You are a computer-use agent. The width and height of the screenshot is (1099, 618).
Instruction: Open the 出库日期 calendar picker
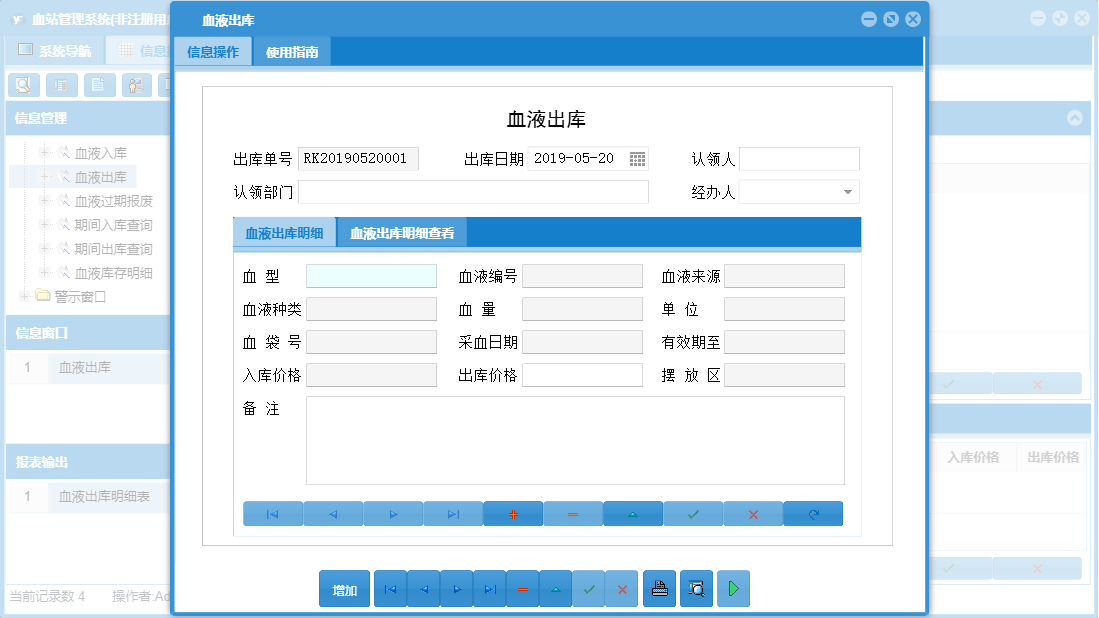coord(637,158)
